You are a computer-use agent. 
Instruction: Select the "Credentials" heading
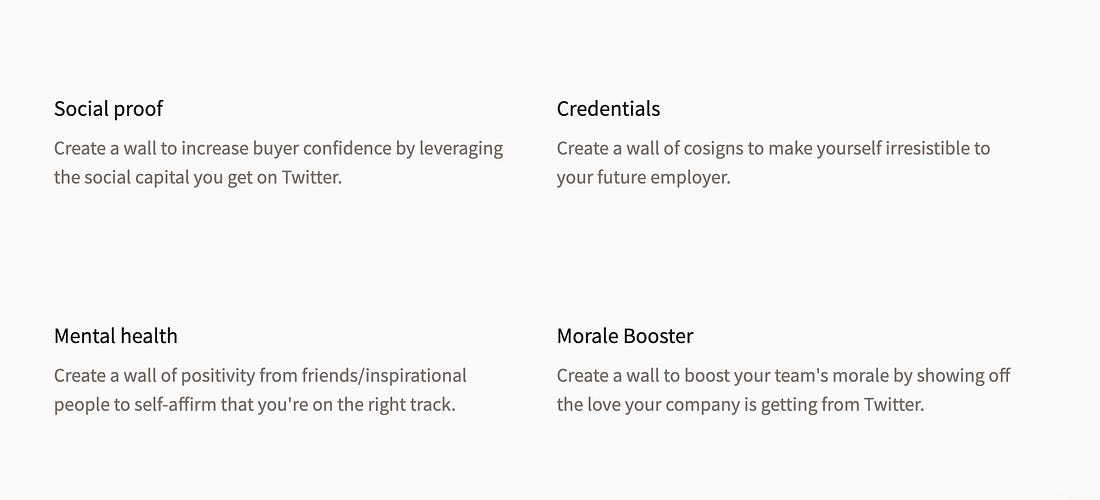coord(608,109)
